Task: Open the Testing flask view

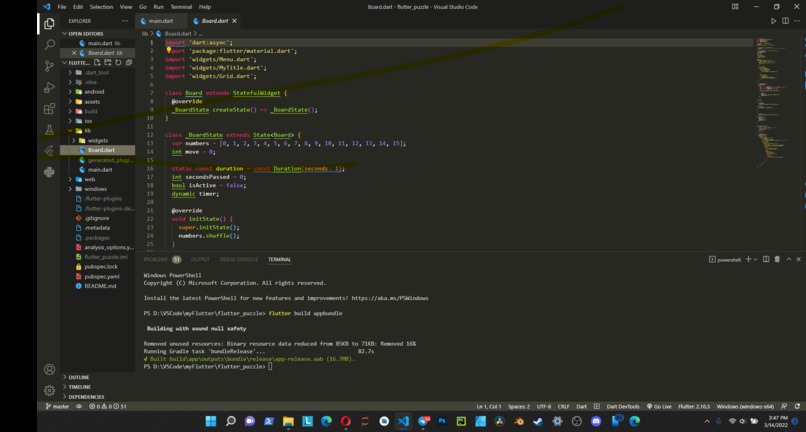Action: click(49, 130)
